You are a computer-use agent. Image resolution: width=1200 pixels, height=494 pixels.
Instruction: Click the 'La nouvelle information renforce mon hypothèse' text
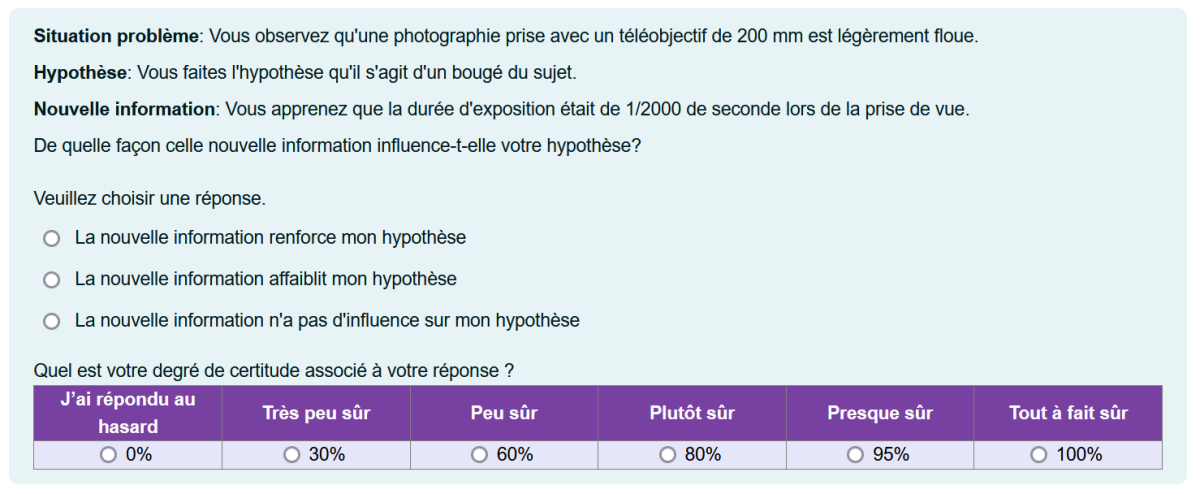[270, 238]
